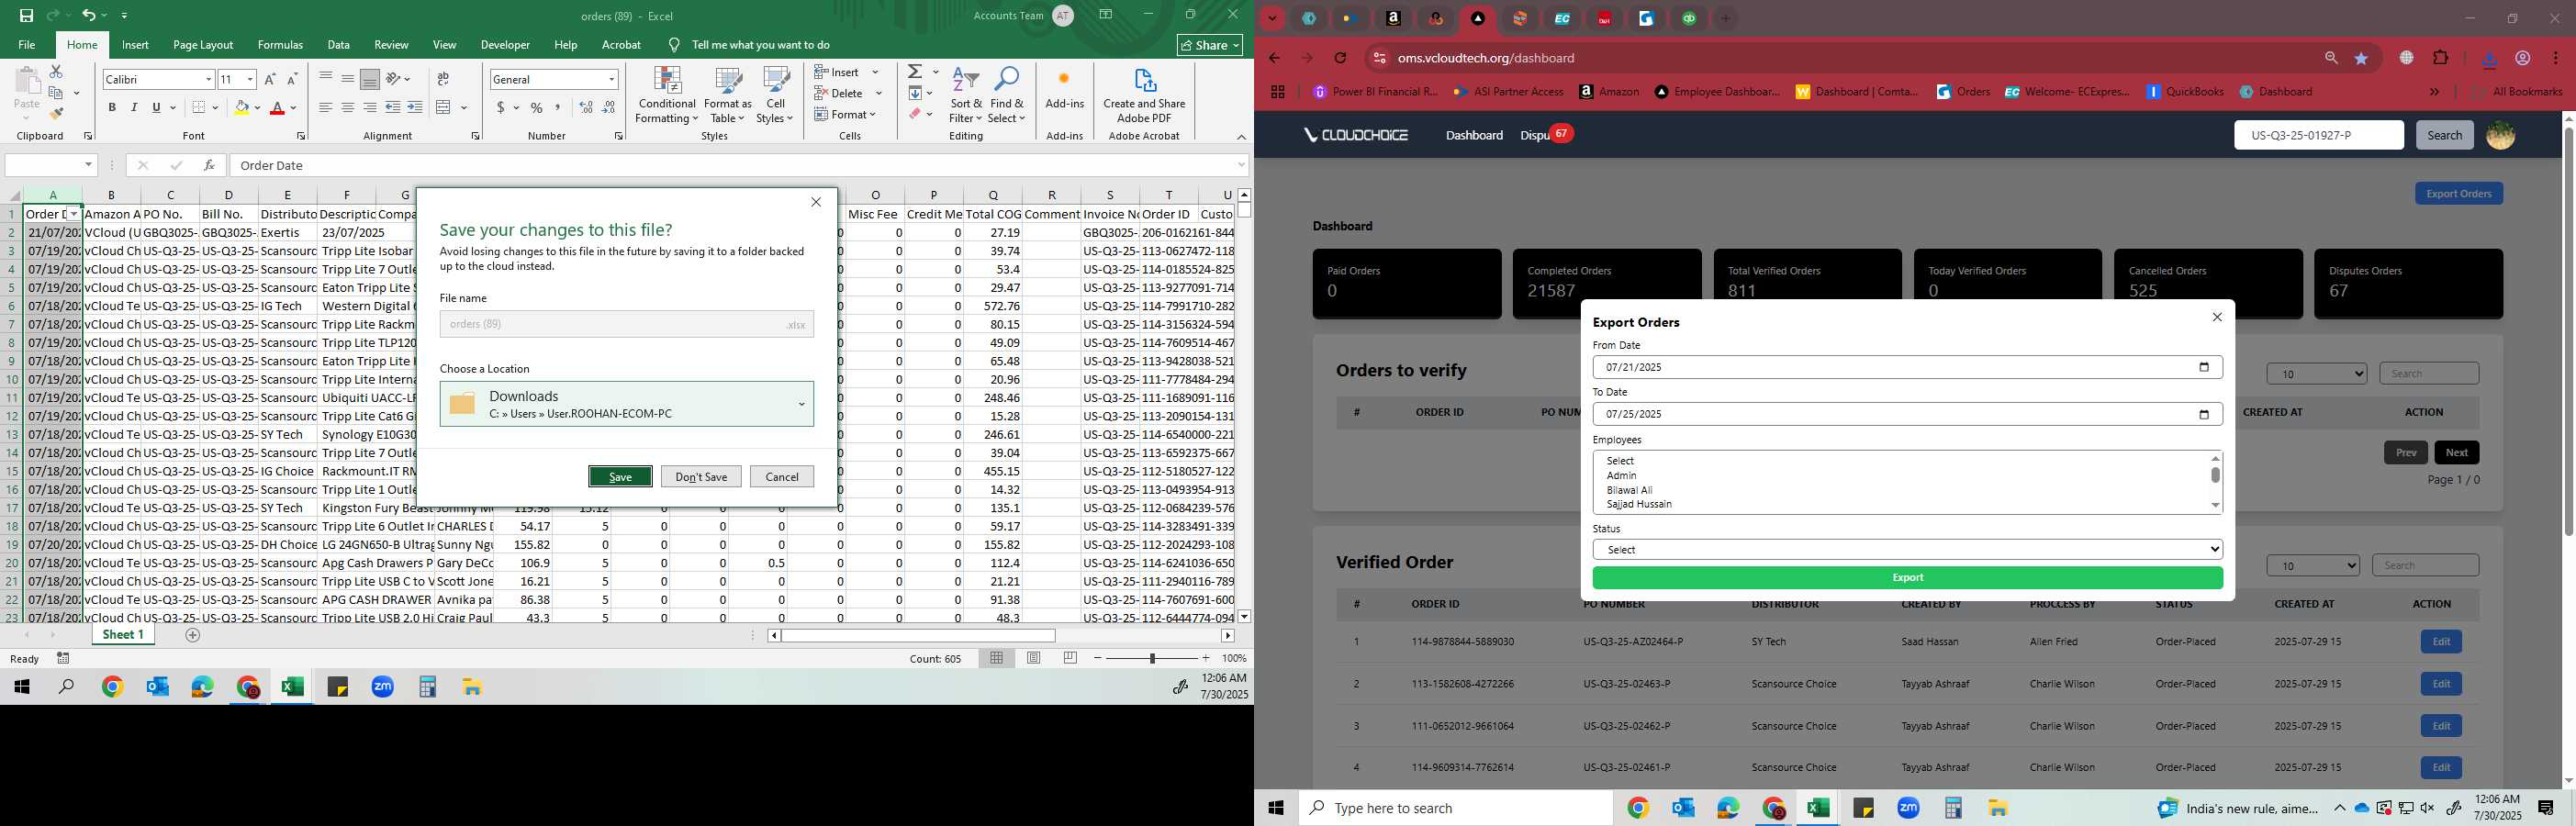Select Admin in Employees list
Image resolution: width=2576 pixels, height=826 pixels.
coord(1621,476)
